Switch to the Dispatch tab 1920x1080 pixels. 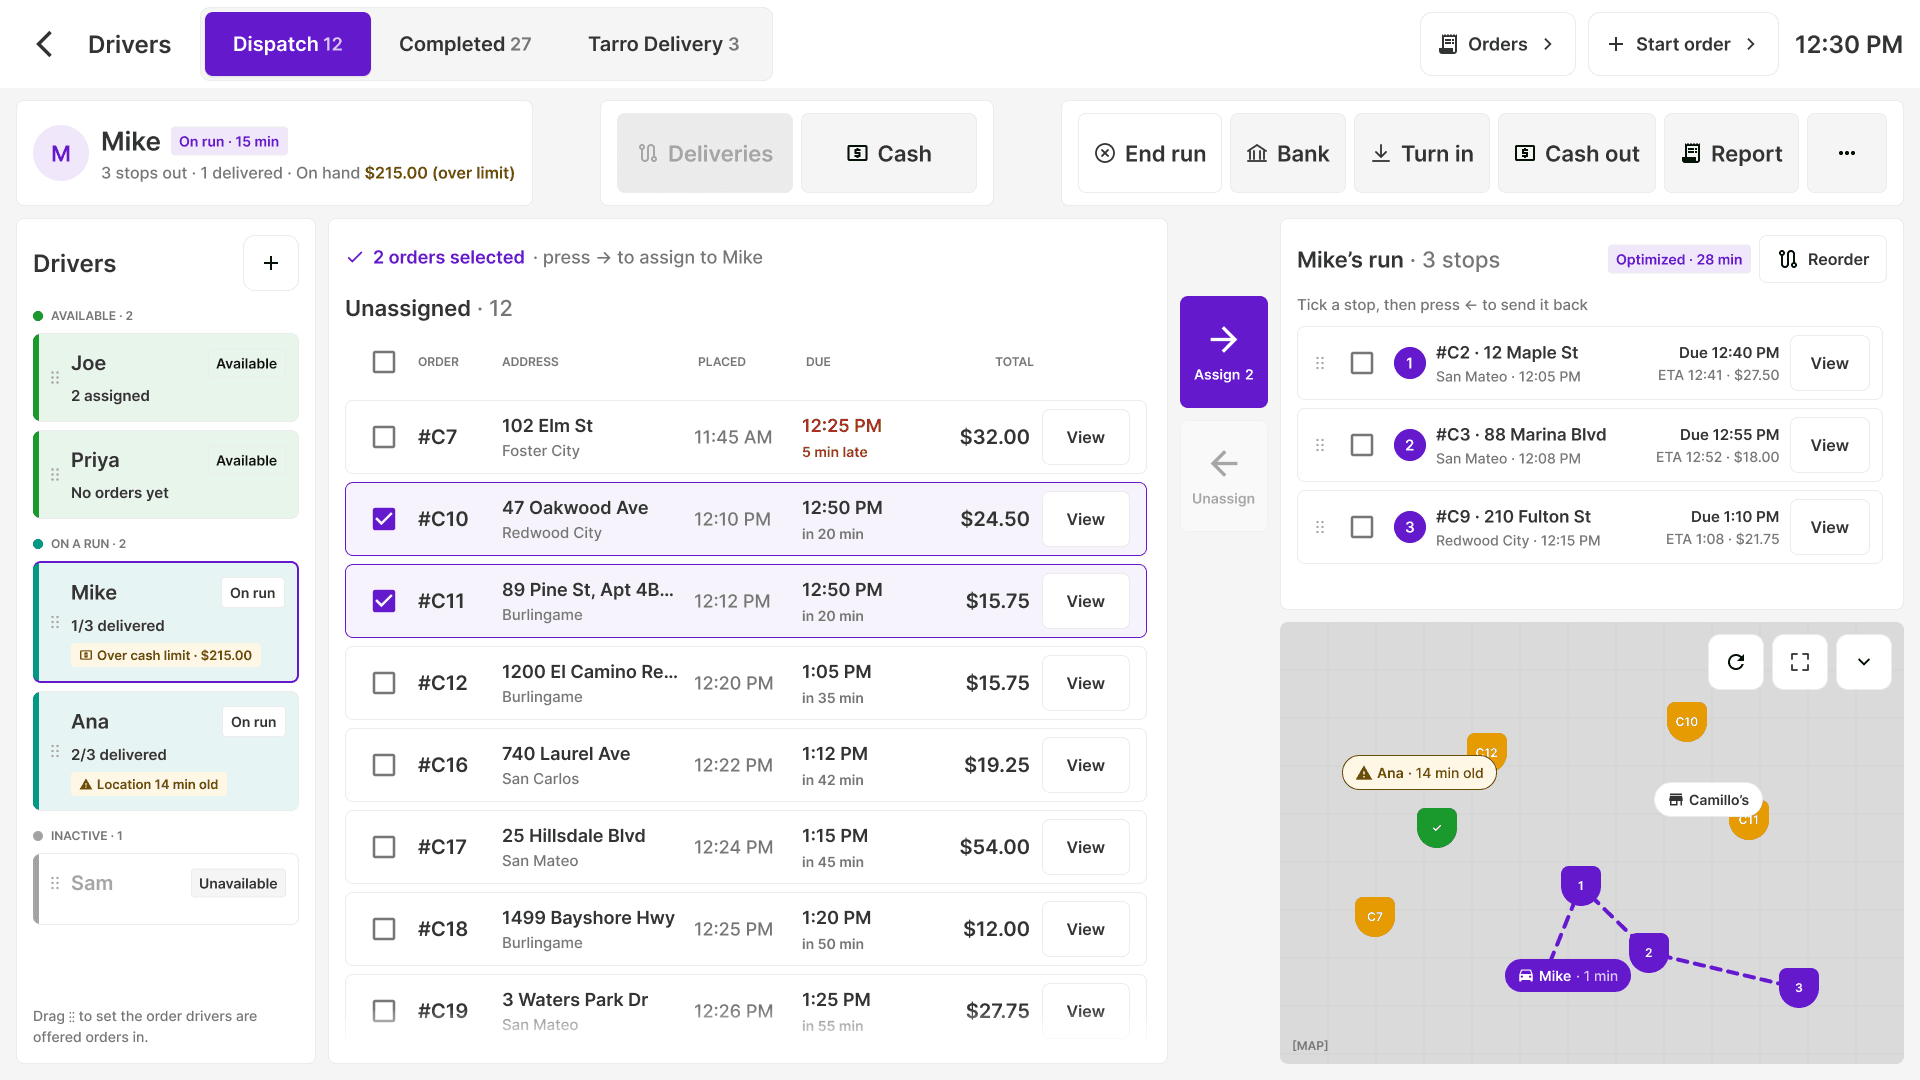click(x=288, y=44)
